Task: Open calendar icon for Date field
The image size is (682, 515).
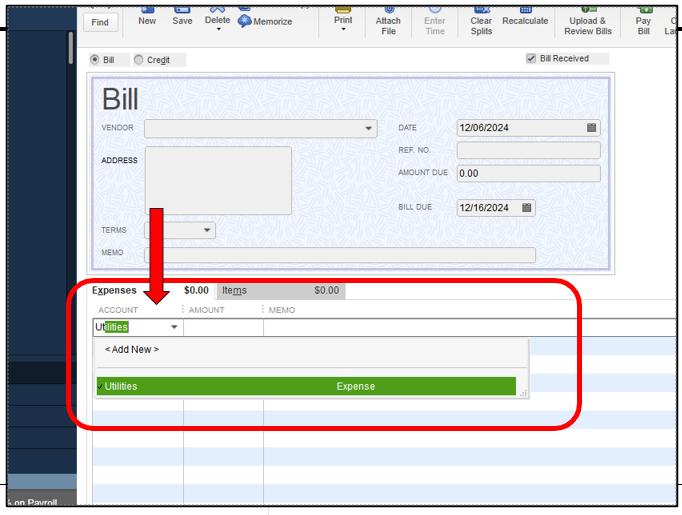Action: point(591,128)
